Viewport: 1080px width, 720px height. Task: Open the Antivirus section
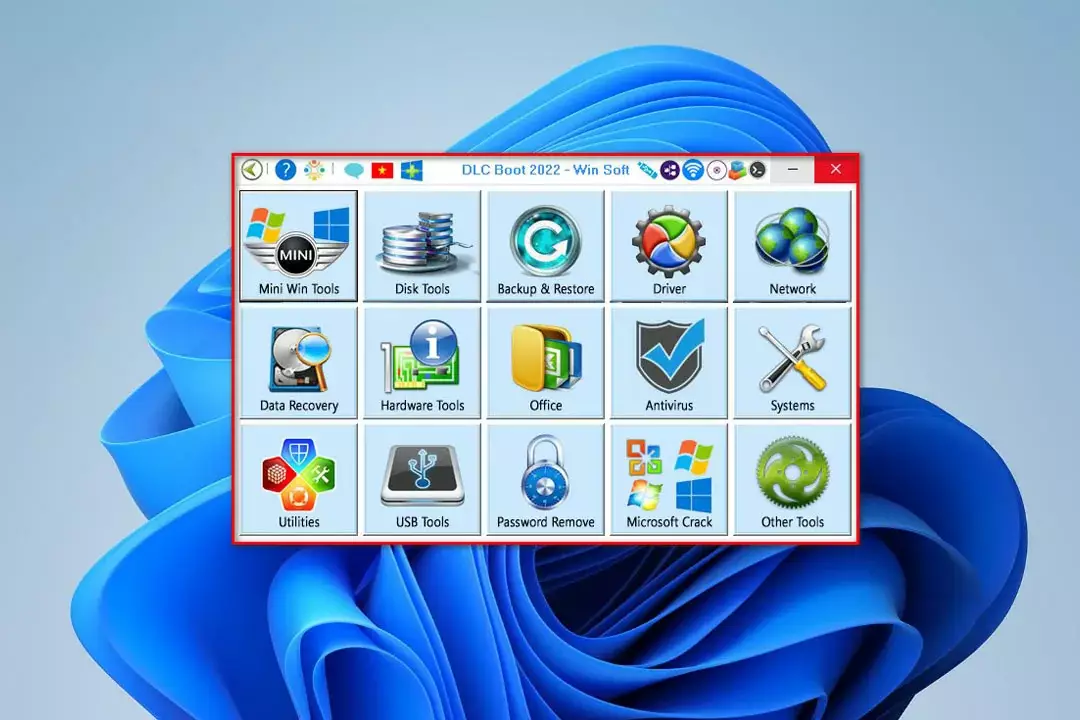[669, 363]
